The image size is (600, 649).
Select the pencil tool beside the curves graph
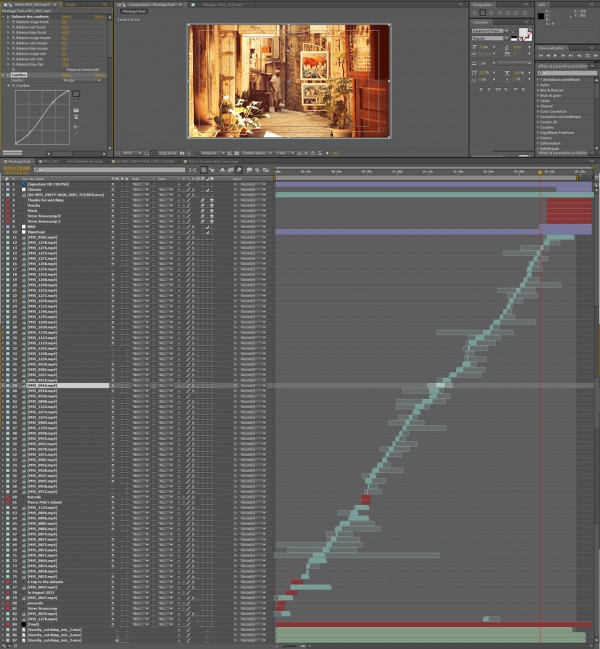coord(76,101)
